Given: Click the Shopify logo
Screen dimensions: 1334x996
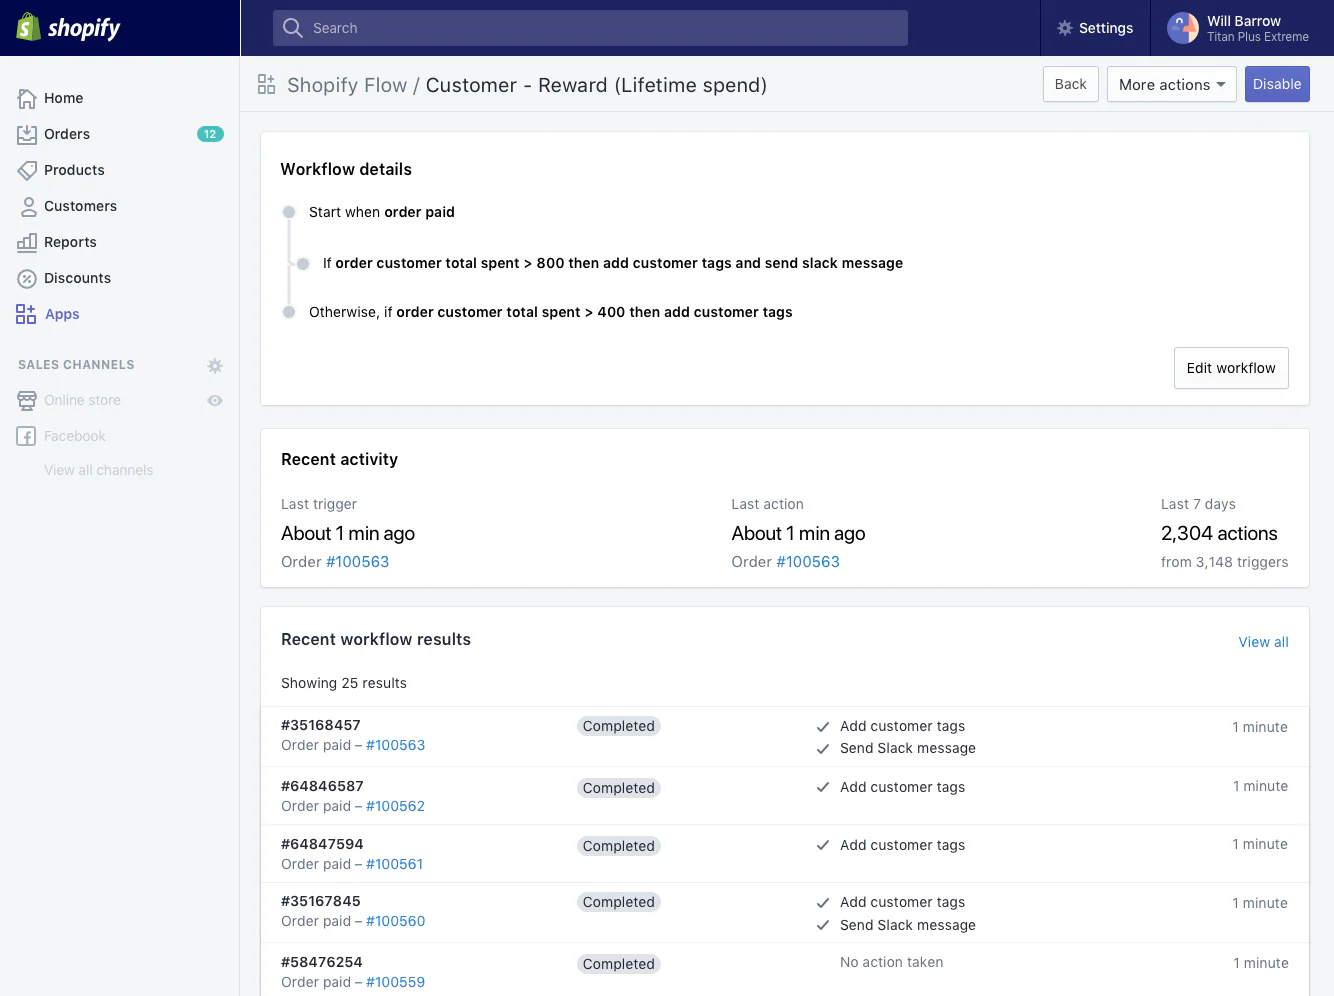Looking at the screenshot, I should 68,27.
